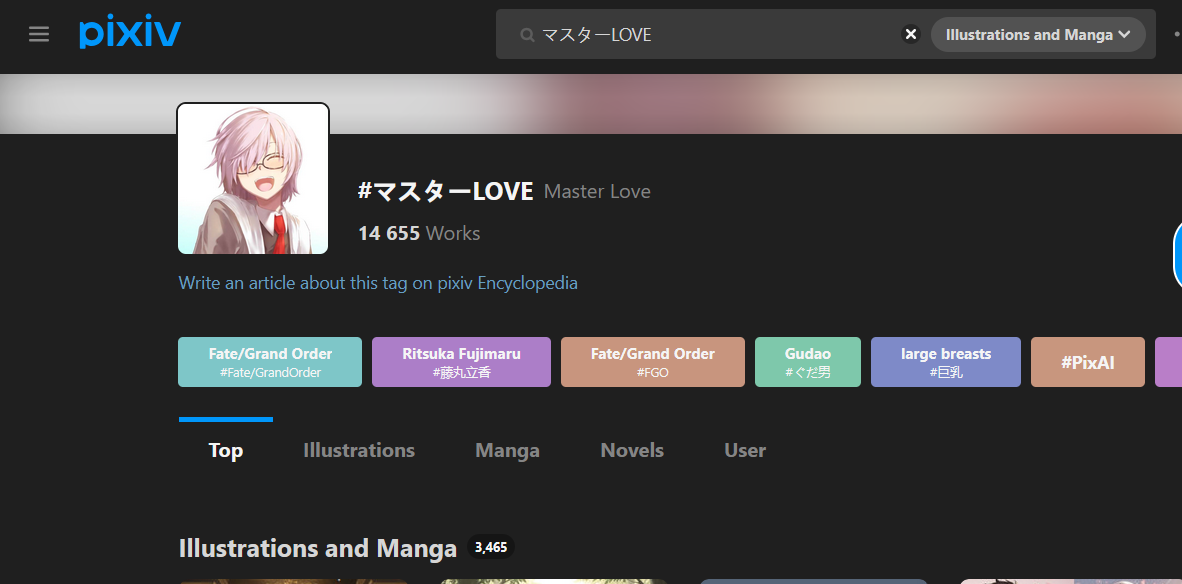Viewport: 1182px width, 584px height.
Task: Go to pixiv home via logo
Action: pyautogui.click(x=130, y=34)
